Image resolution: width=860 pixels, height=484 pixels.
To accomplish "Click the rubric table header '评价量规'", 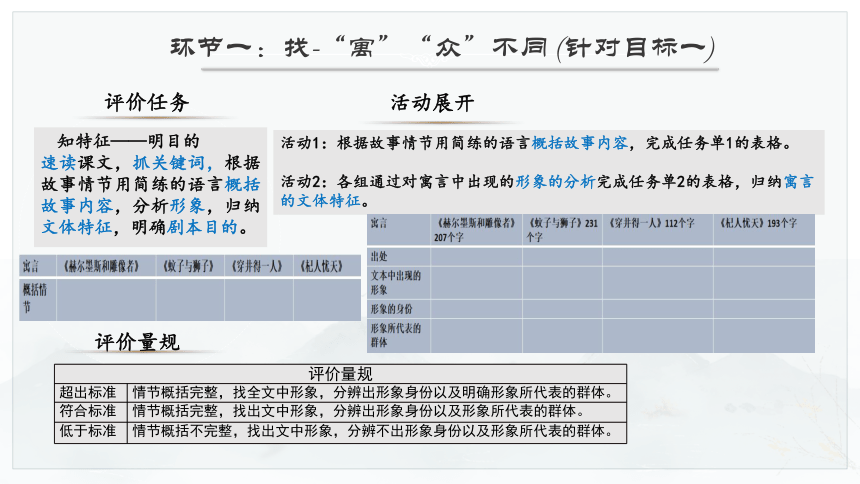I will (340, 374).
